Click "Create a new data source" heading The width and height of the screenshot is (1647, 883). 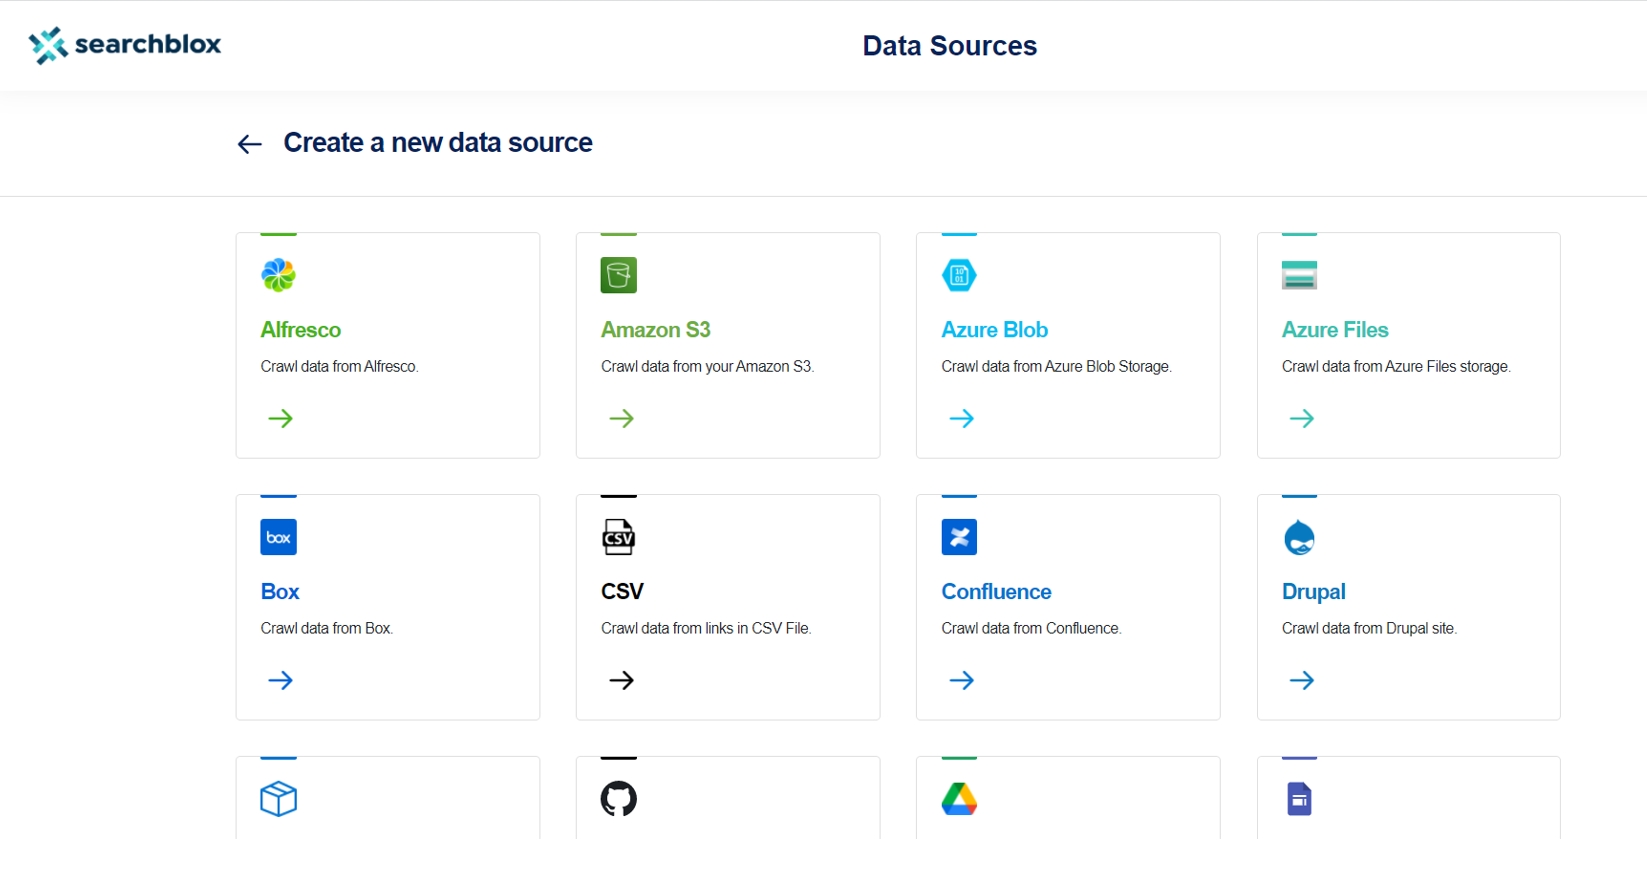(x=438, y=143)
